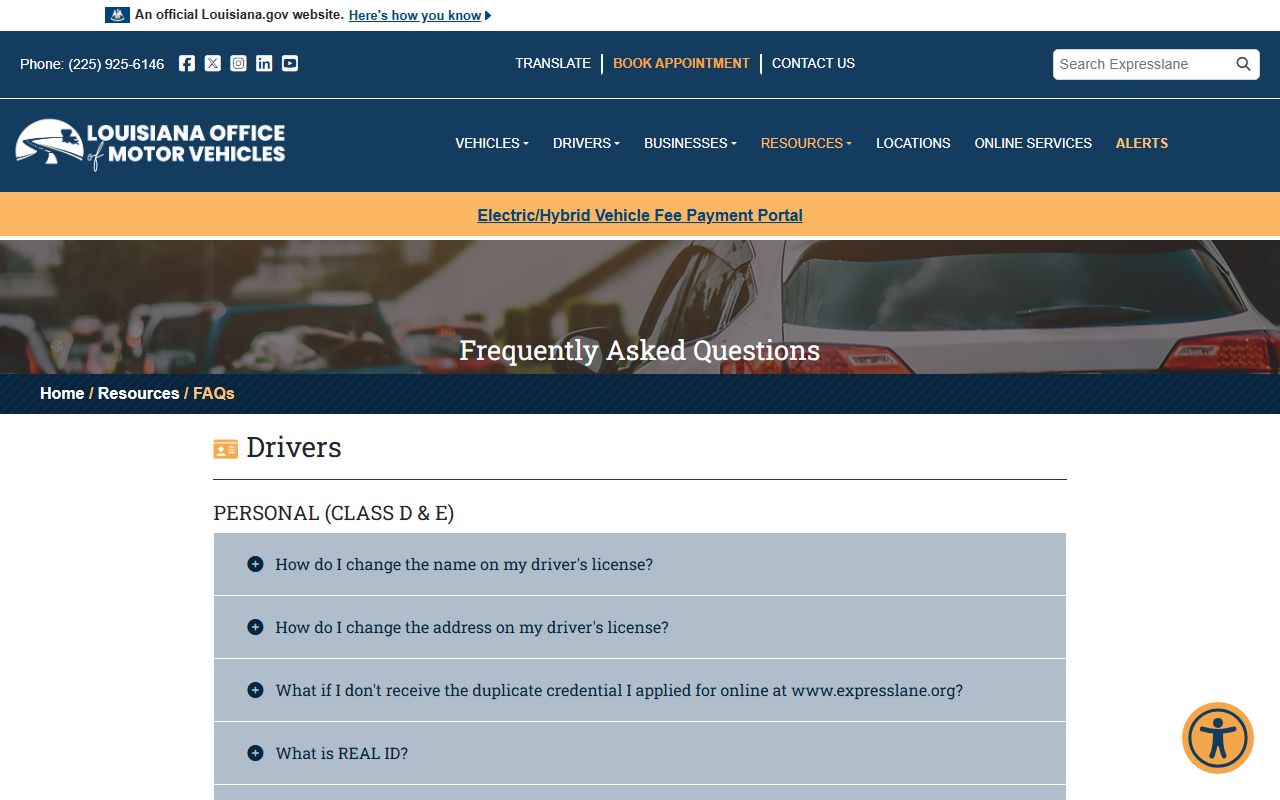Go to Home breadcrumb
This screenshot has height=800, width=1280.
[62, 393]
